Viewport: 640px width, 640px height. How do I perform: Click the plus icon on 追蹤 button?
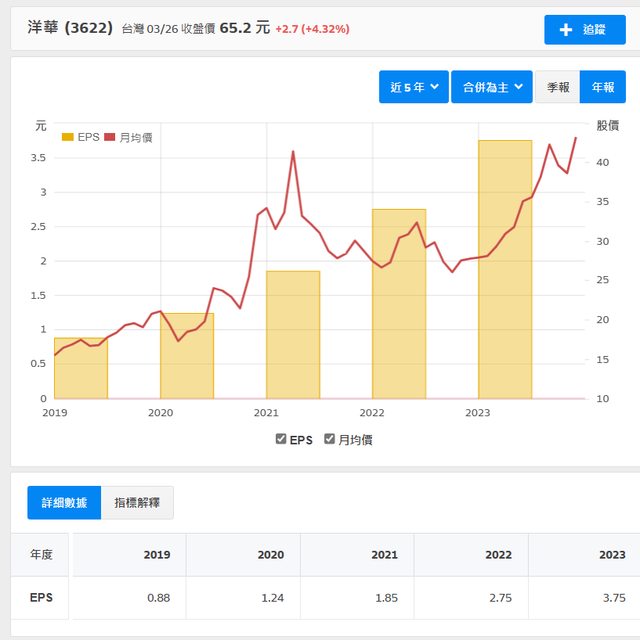(565, 29)
